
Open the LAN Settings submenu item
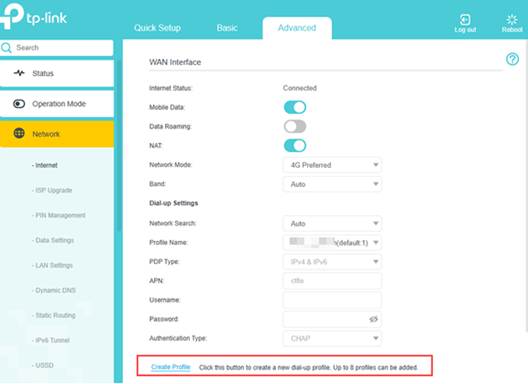tap(53, 265)
